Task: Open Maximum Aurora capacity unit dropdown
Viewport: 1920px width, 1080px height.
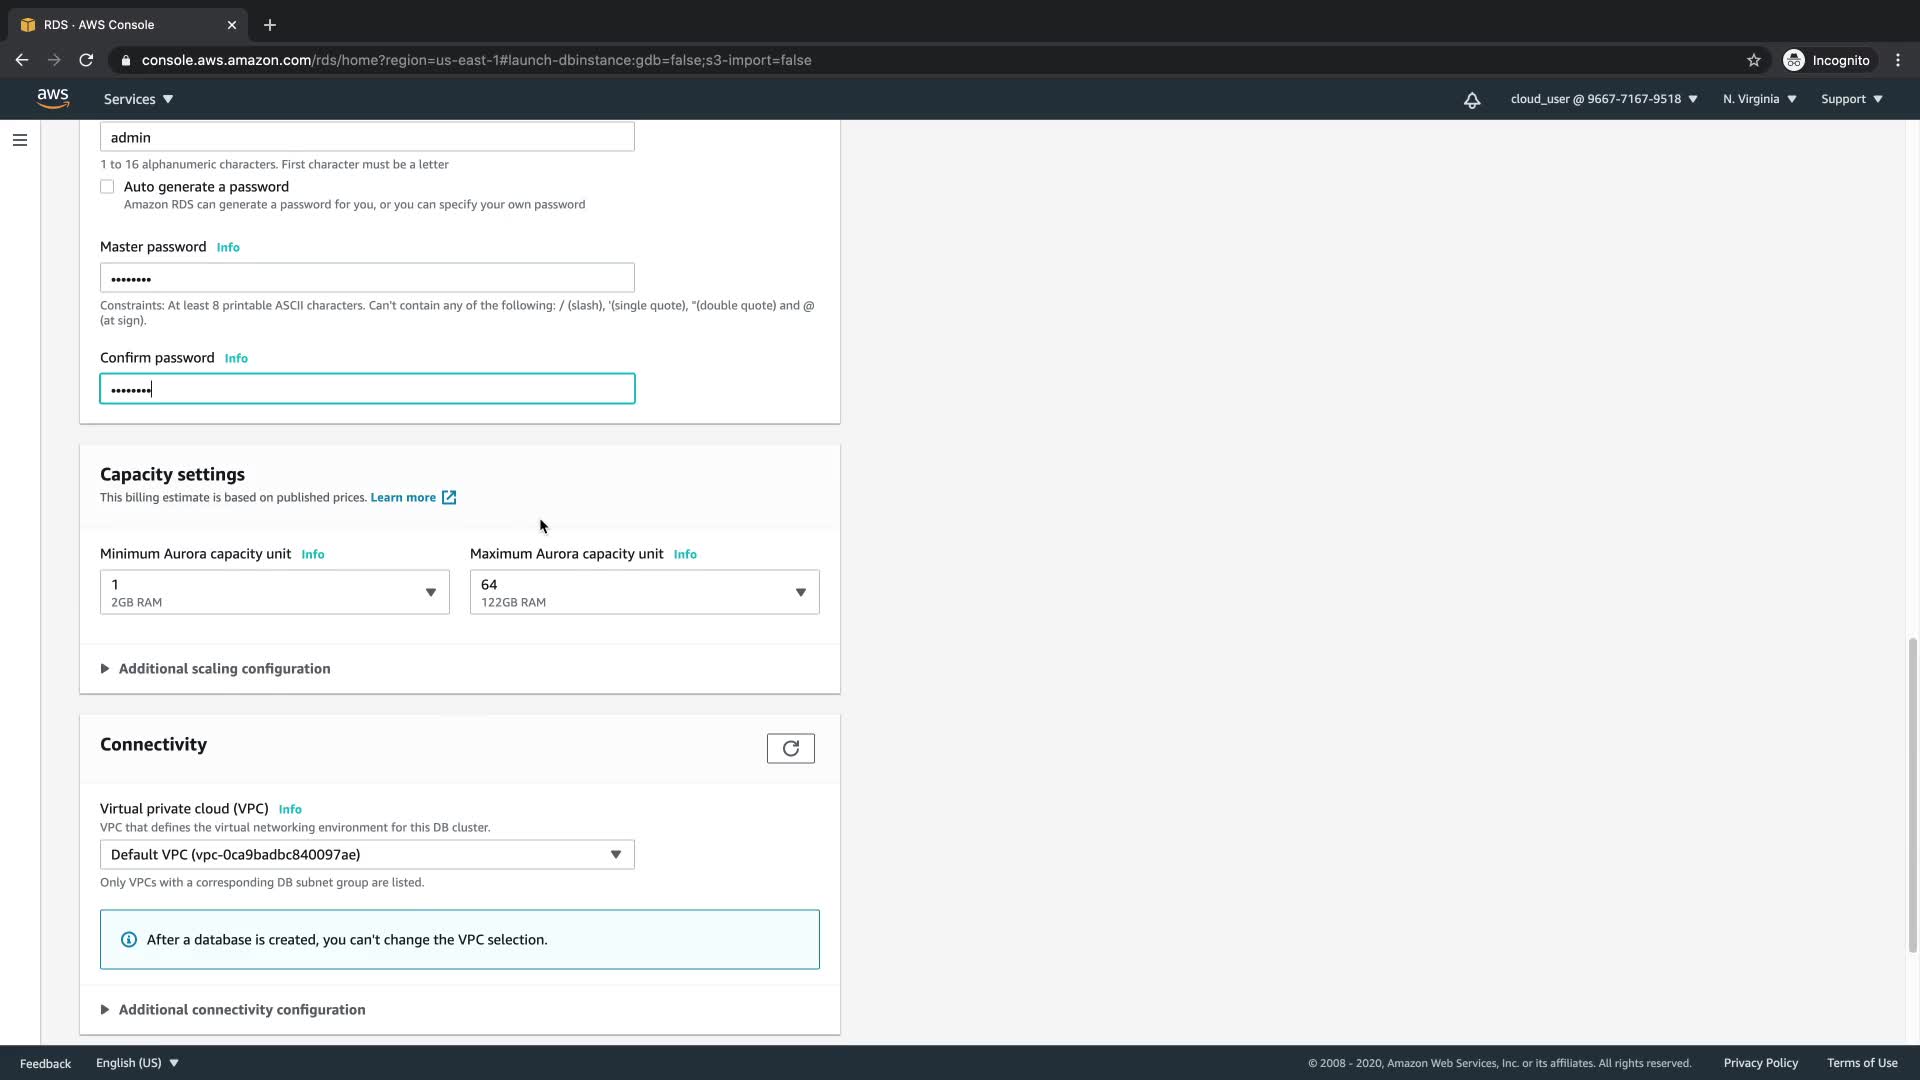Action: click(644, 592)
